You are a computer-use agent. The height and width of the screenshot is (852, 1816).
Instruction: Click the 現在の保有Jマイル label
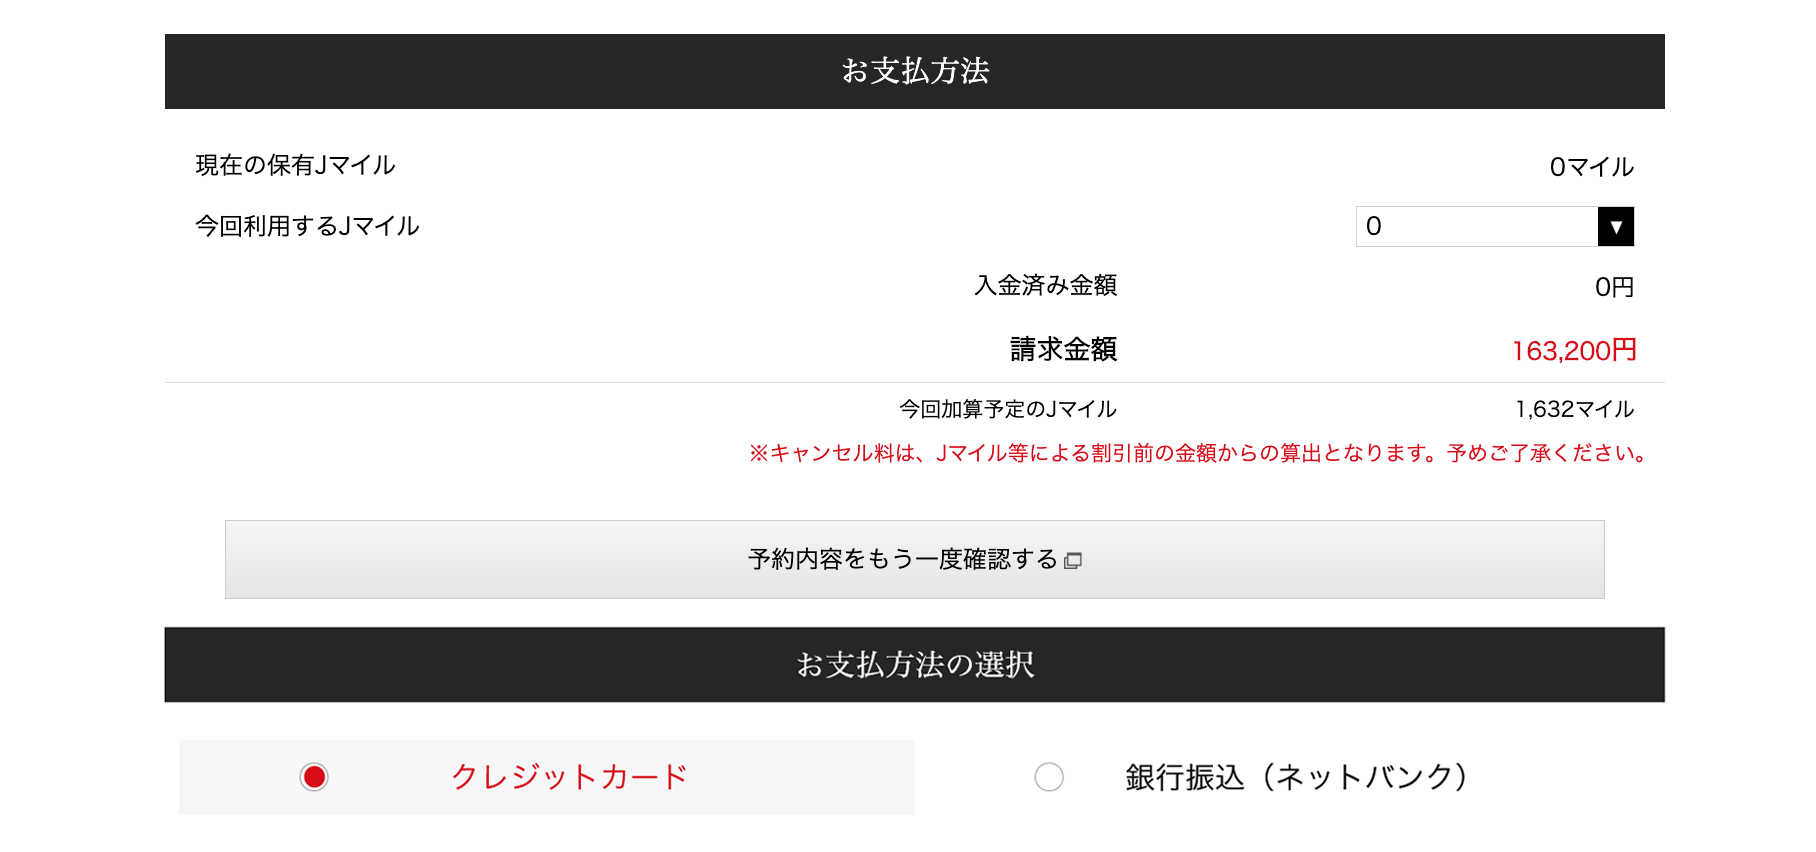(x=295, y=165)
